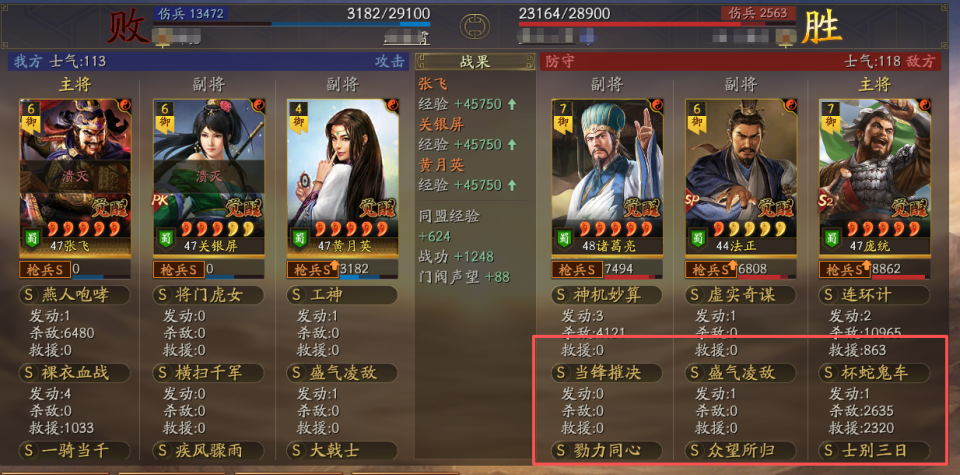Screen dimensions: 960x475
Task: Click the 蜀 faction shield on 关银屏
Action: tap(165, 237)
